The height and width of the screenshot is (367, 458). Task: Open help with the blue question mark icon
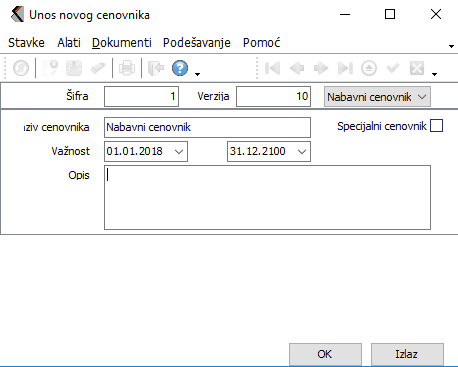coord(180,68)
